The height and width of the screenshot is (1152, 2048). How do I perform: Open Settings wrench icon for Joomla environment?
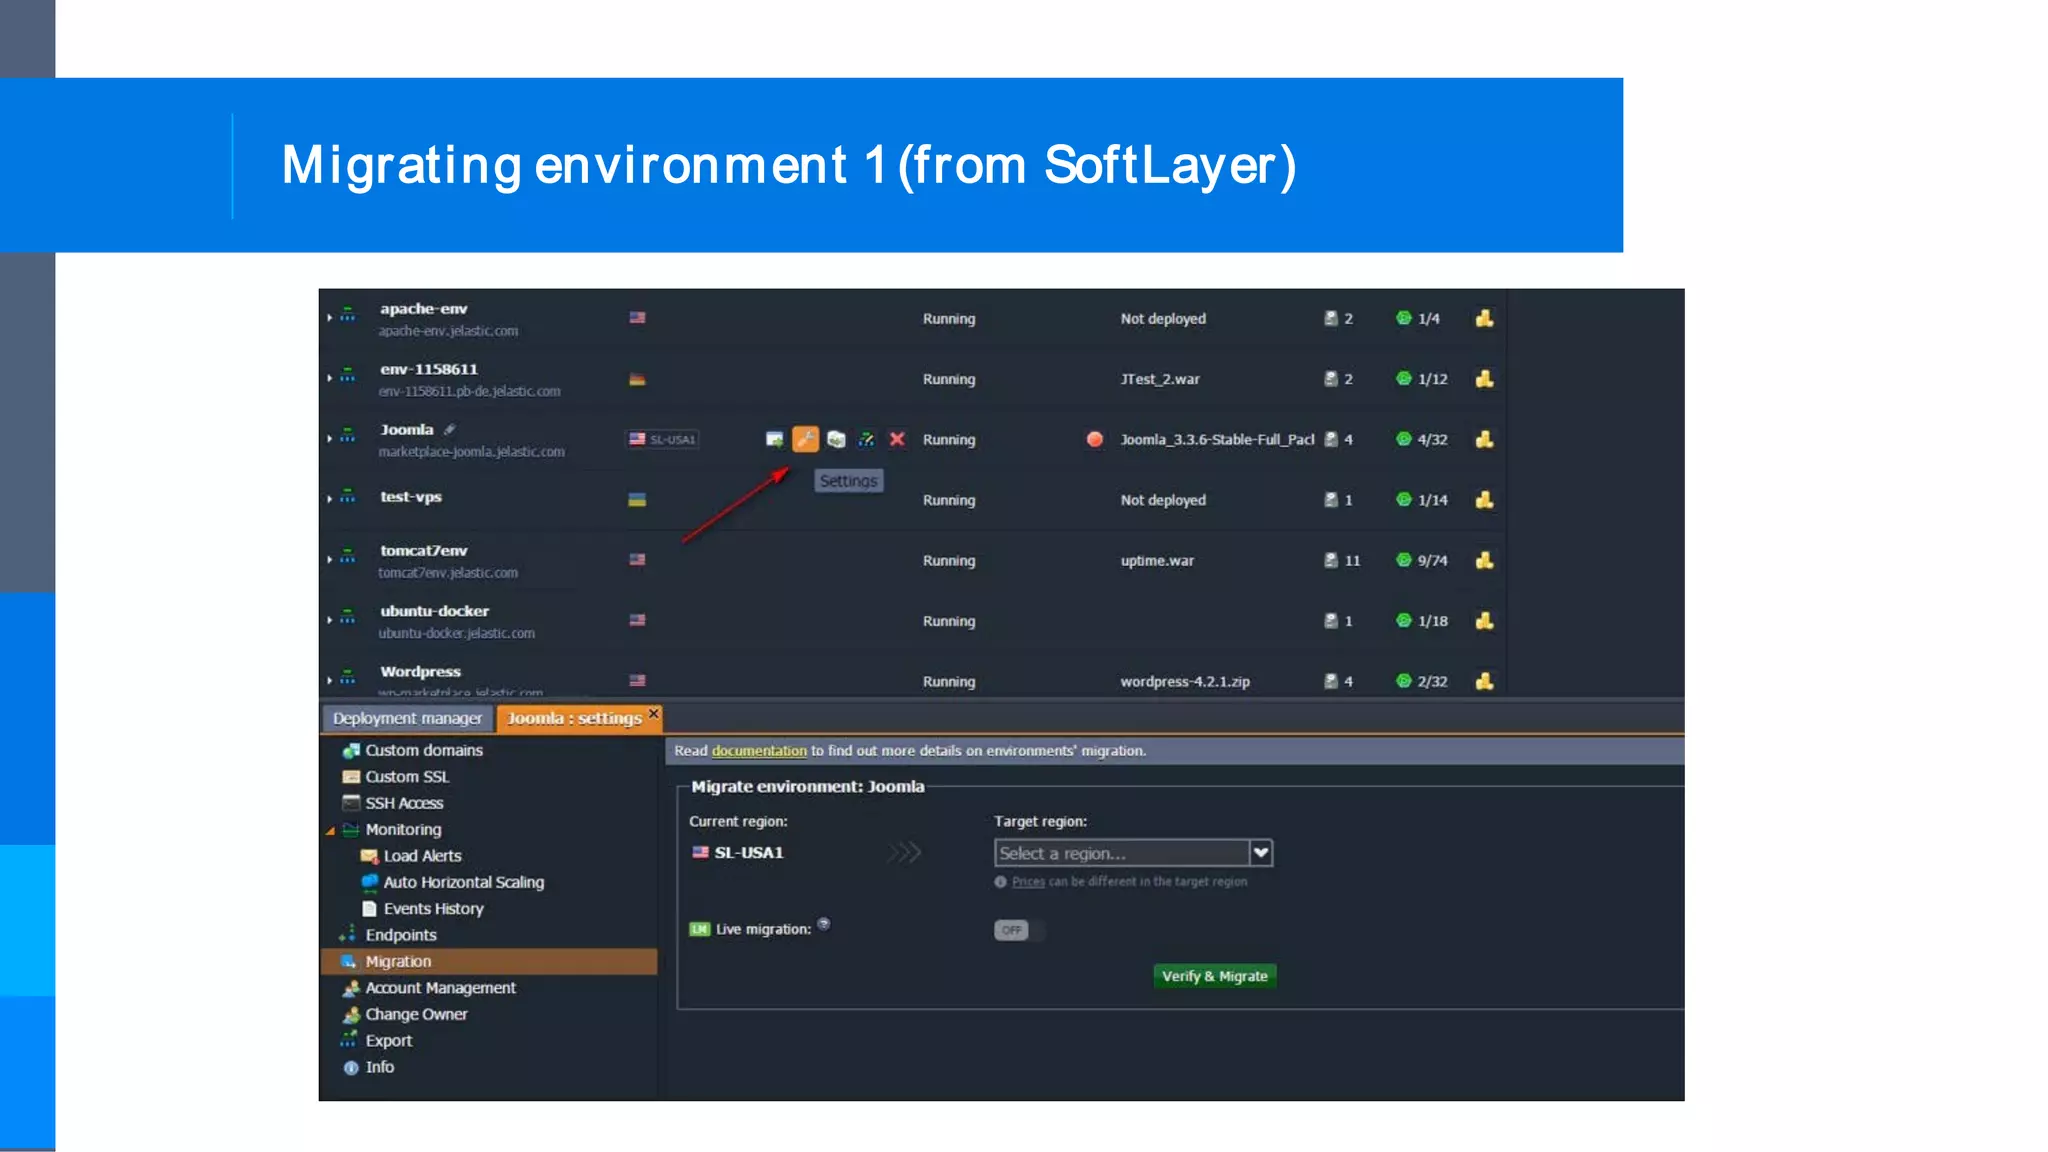pos(805,439)
